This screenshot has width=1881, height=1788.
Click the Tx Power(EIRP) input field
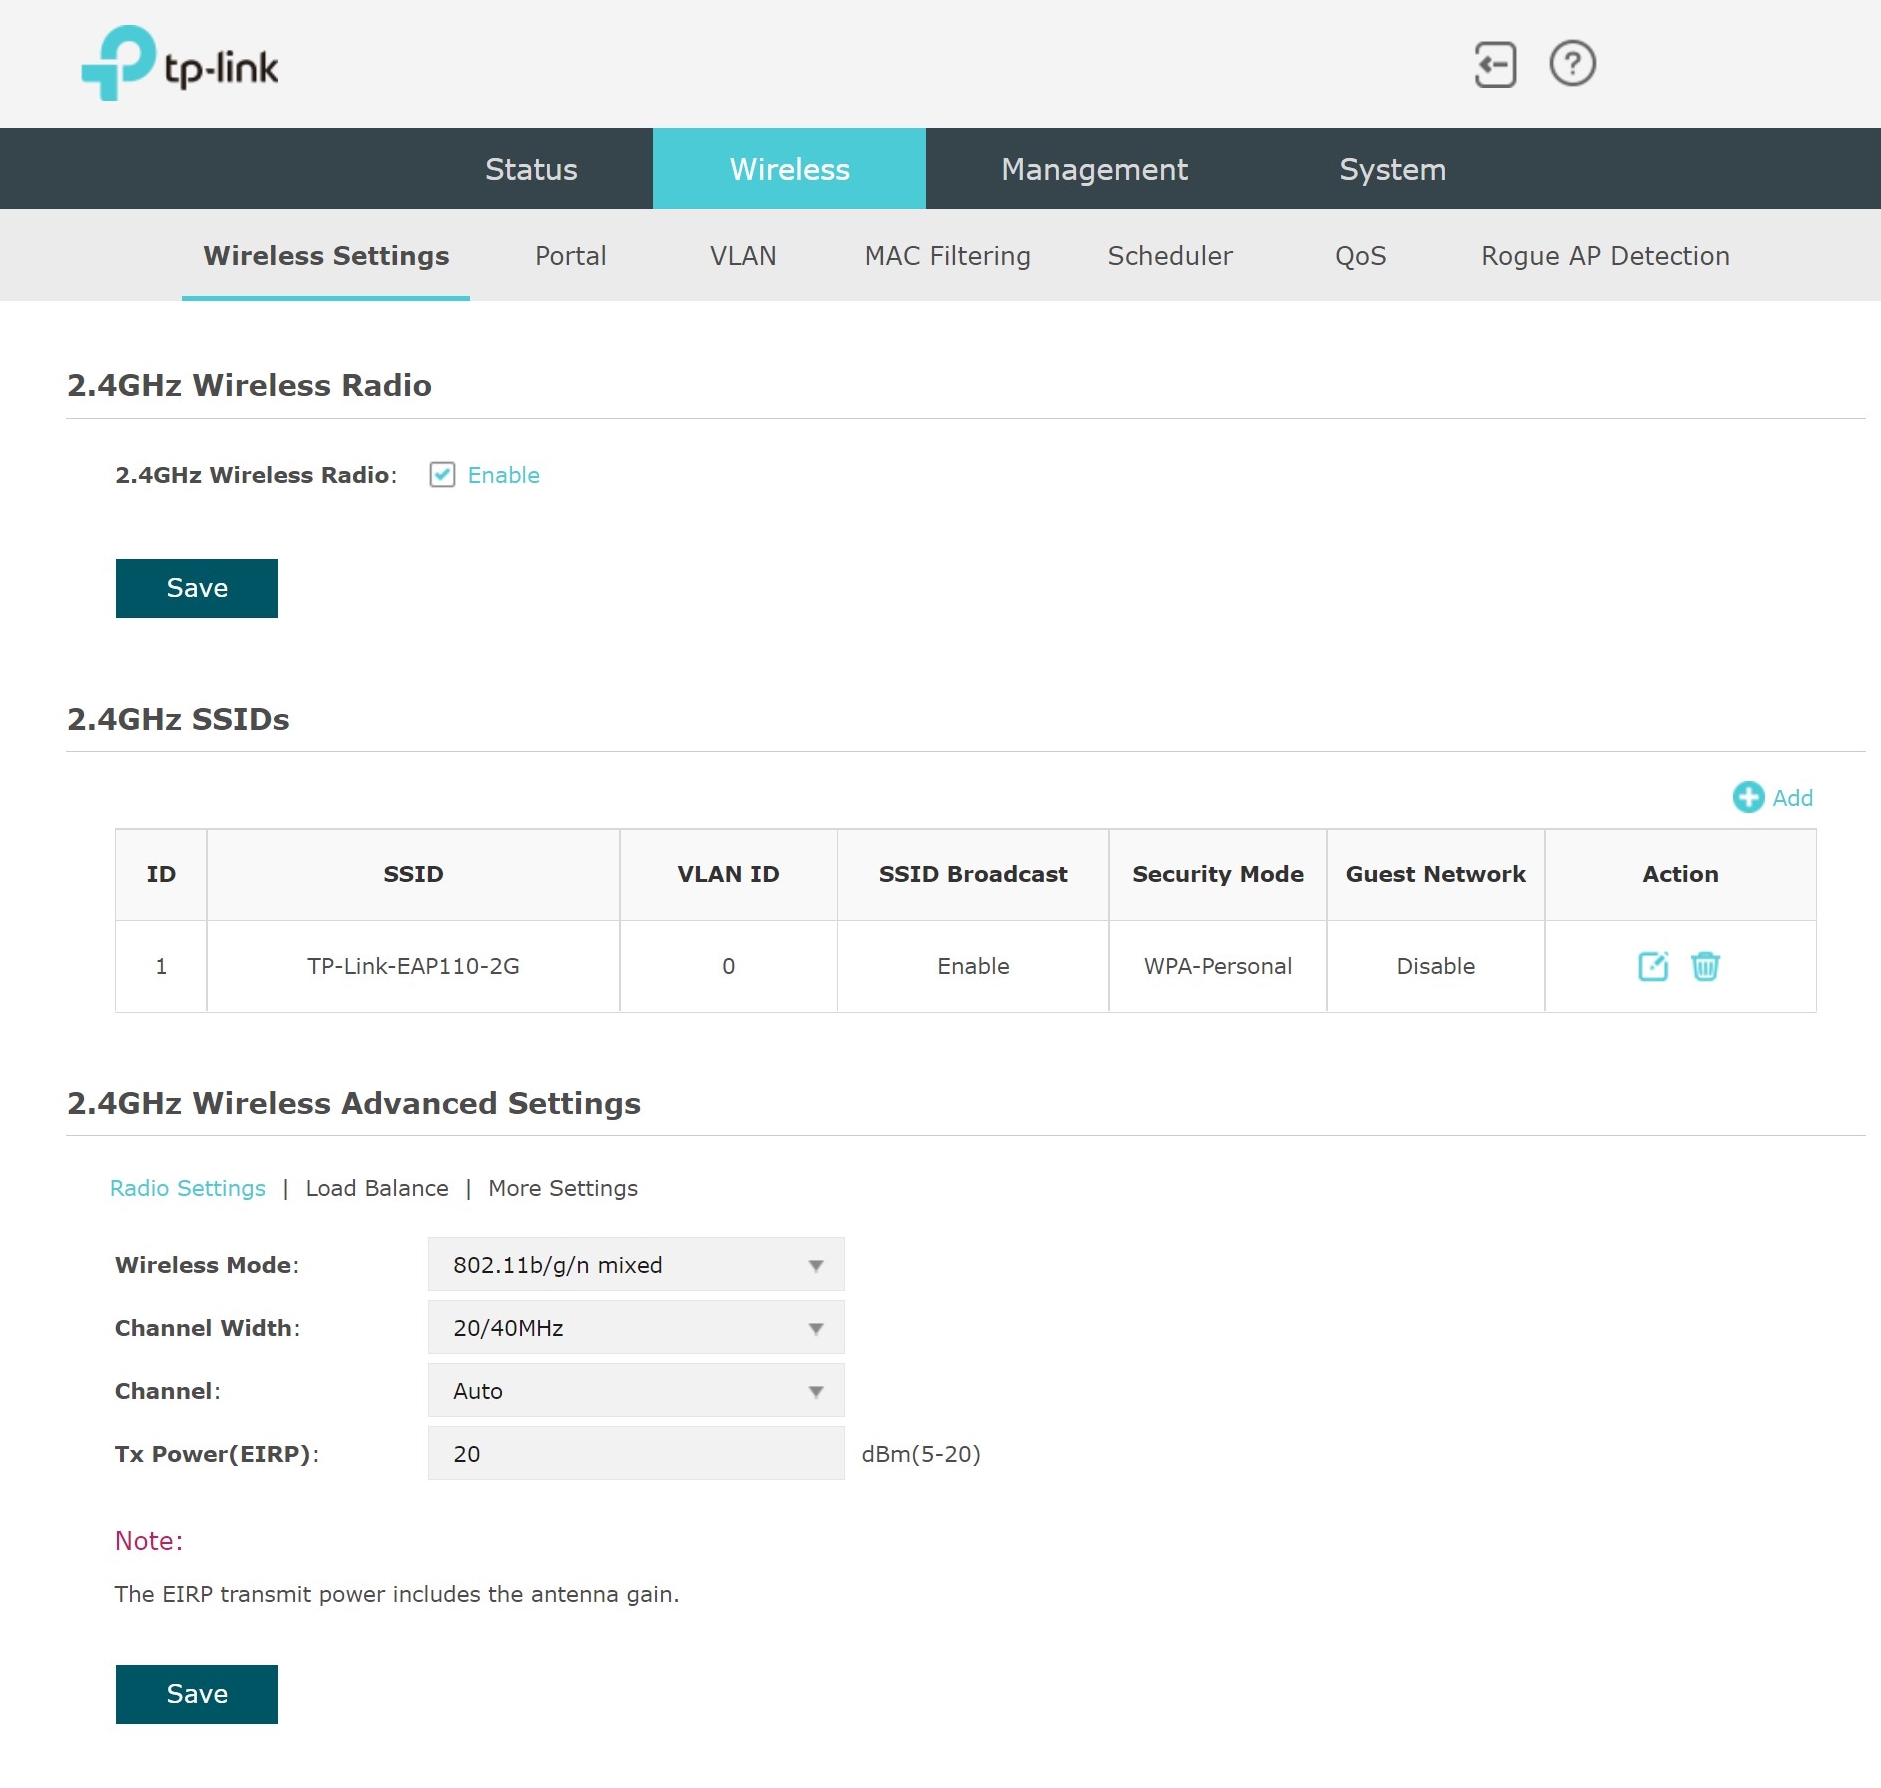click(x=636, y=1453)
